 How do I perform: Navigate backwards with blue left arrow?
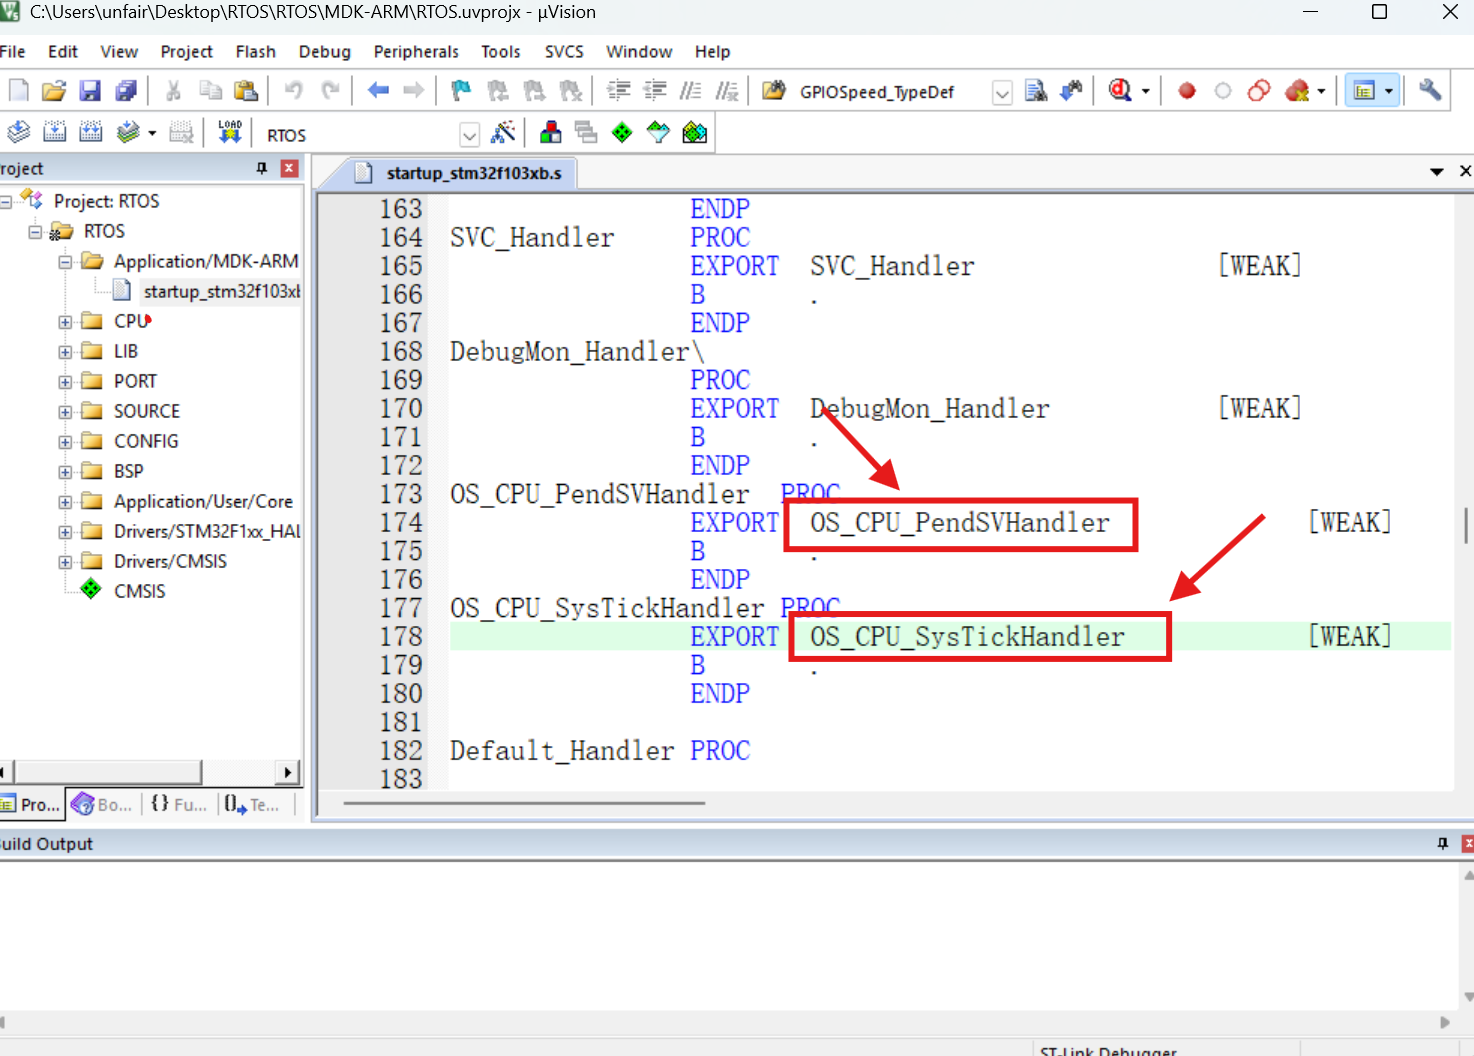(378, 91)
